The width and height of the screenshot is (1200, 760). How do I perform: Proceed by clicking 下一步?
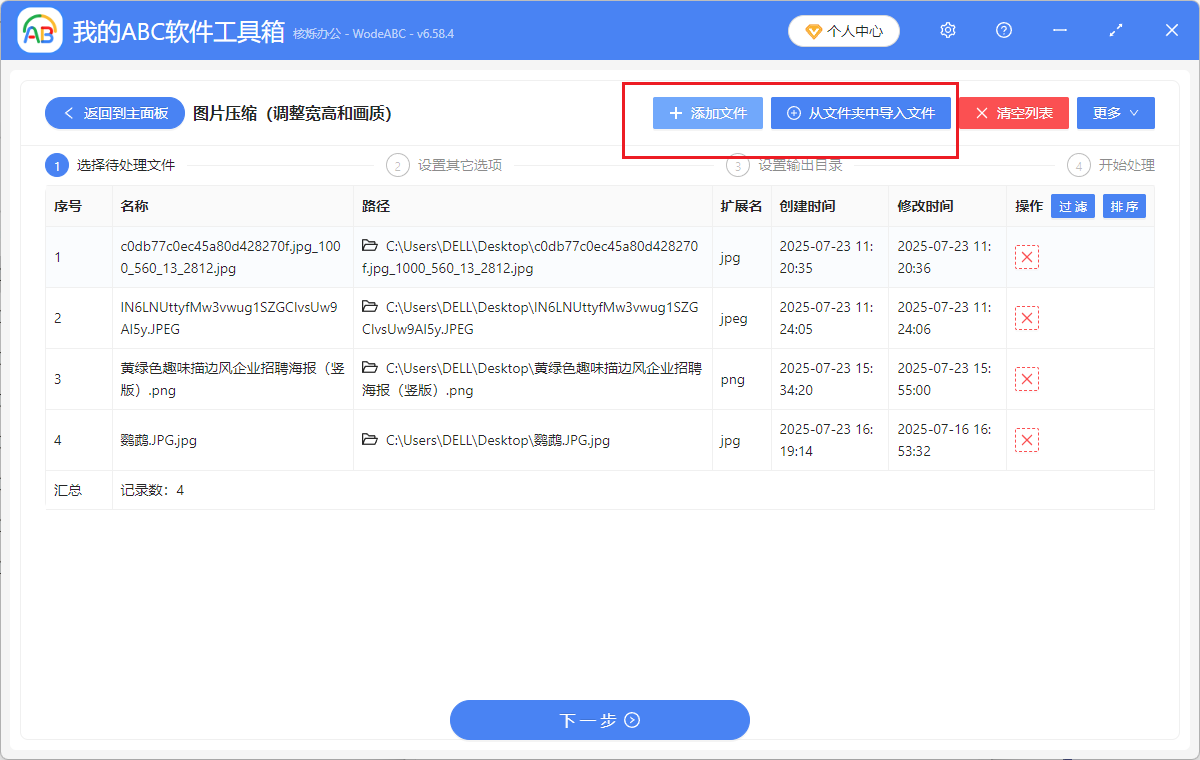click(600, 720)
